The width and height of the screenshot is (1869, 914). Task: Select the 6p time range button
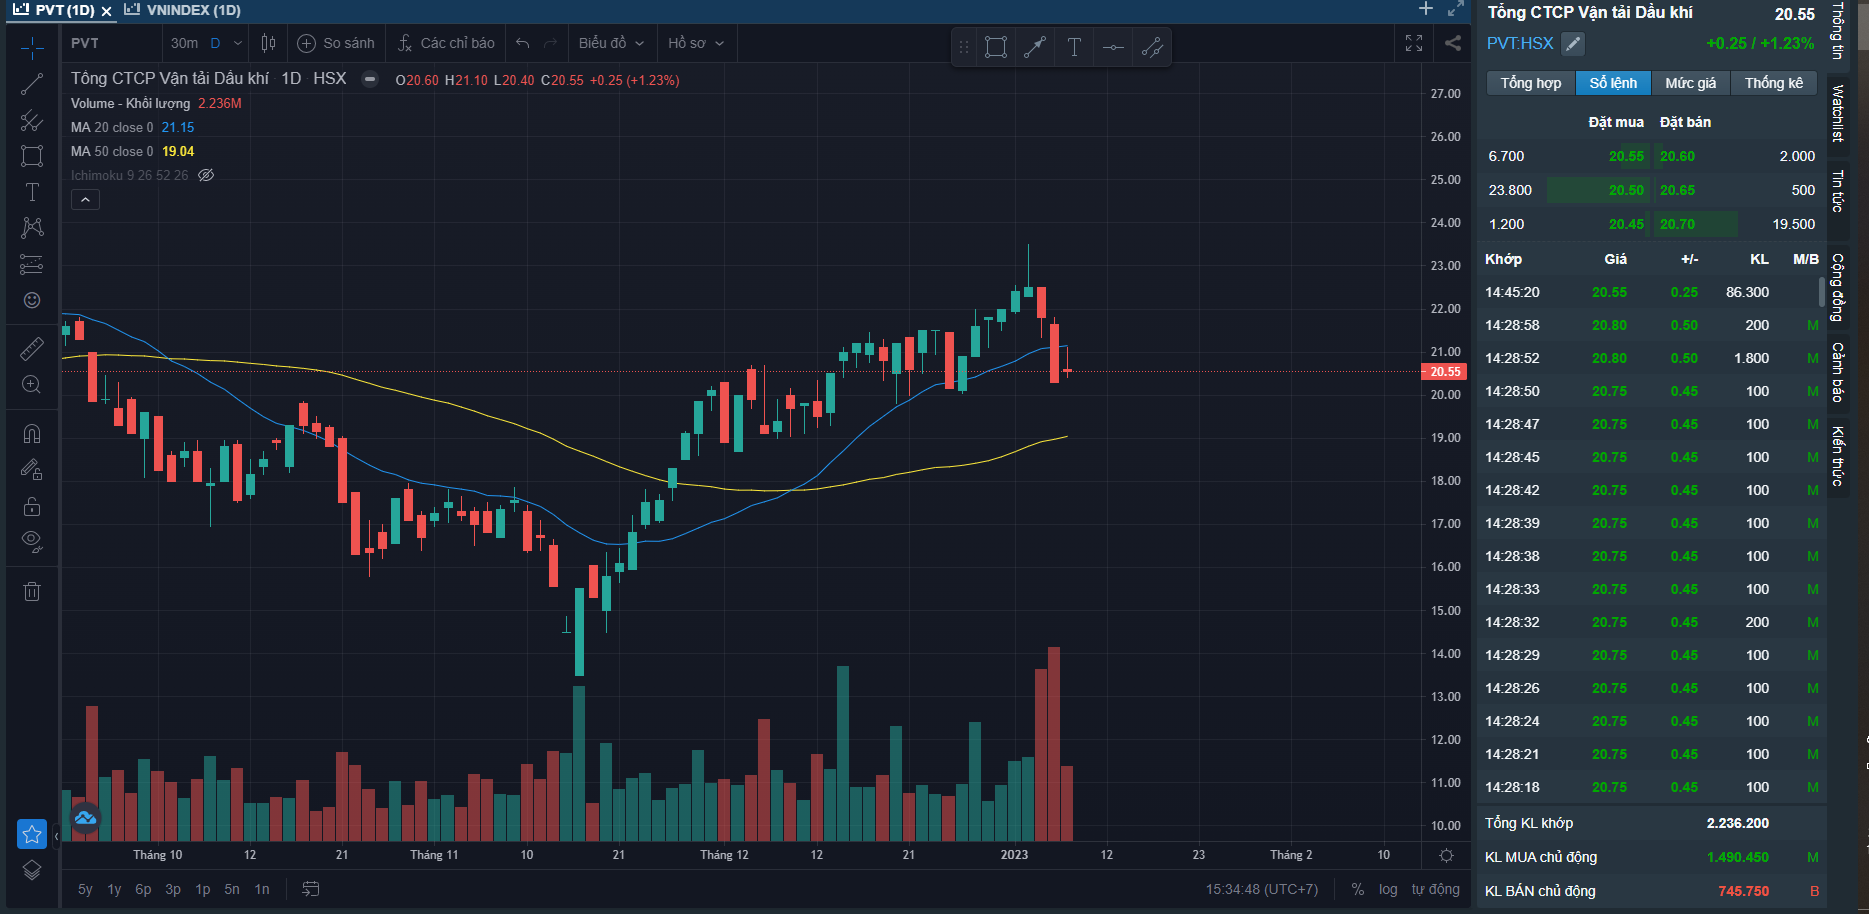[x=143, y=889]
